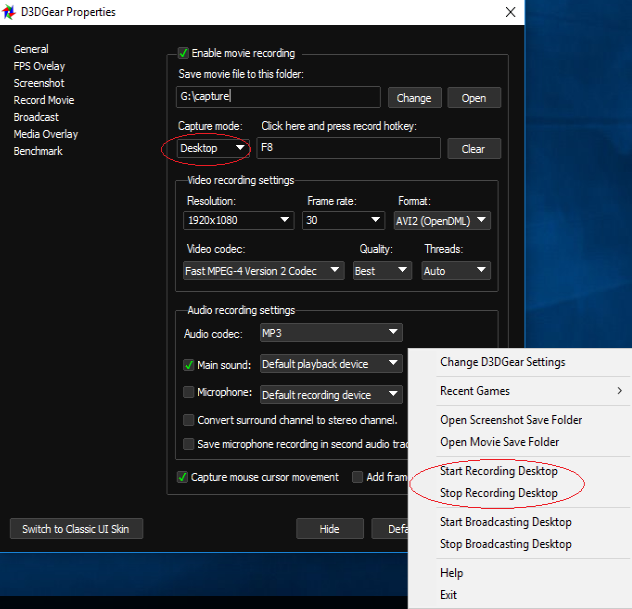This screenshot has width=632, height=609.
Task: Open the Frame rate dropdown
Action: 343,220
